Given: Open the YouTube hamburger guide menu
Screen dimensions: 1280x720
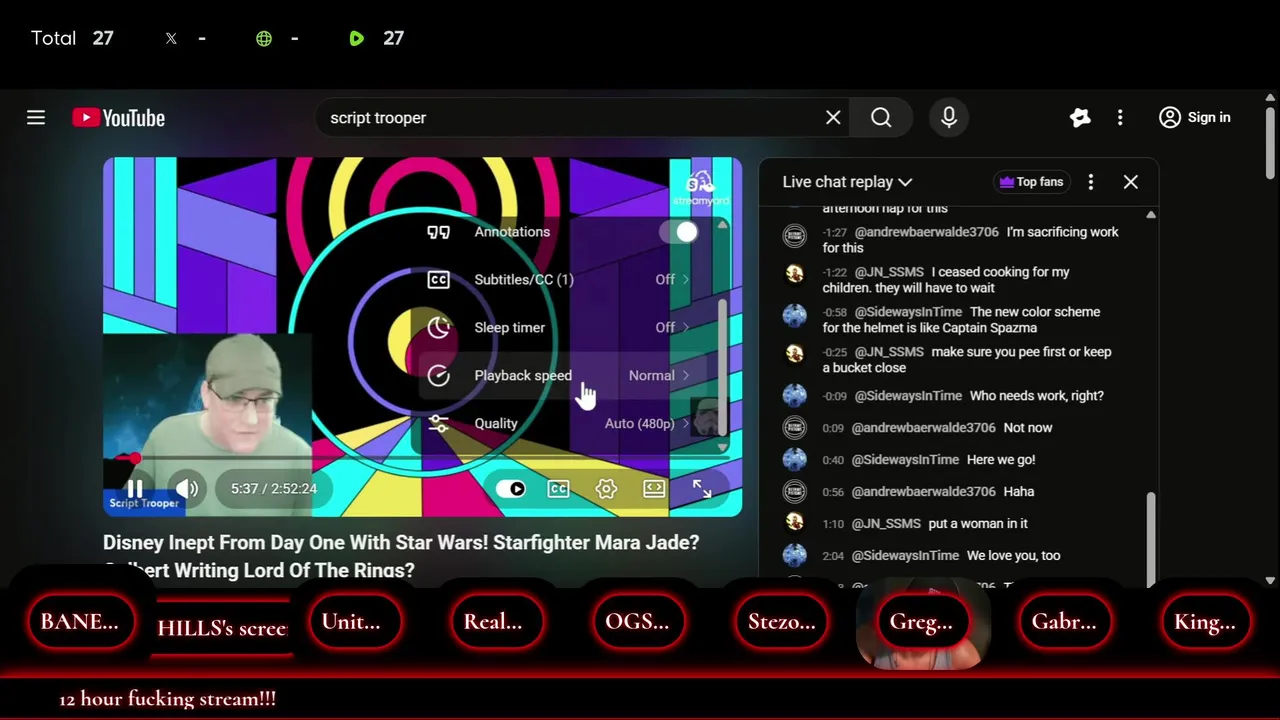Looking at the screenshot, I should (36, 118).
